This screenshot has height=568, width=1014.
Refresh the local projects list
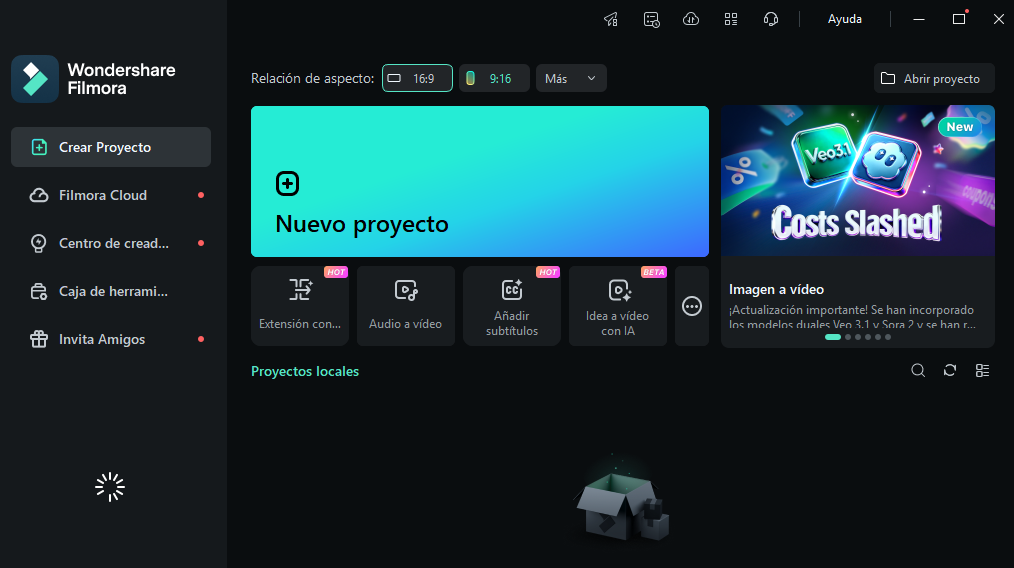(950, 371)
